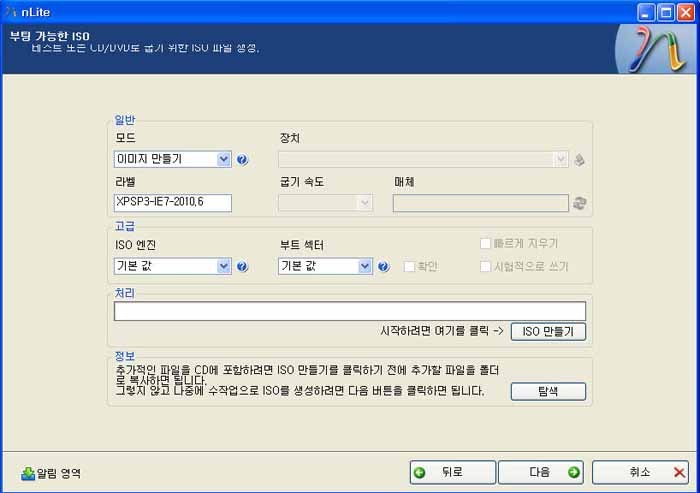Click the 탐색 browse button
Viewport: 700px width, 493px height.
coord(548,391)
